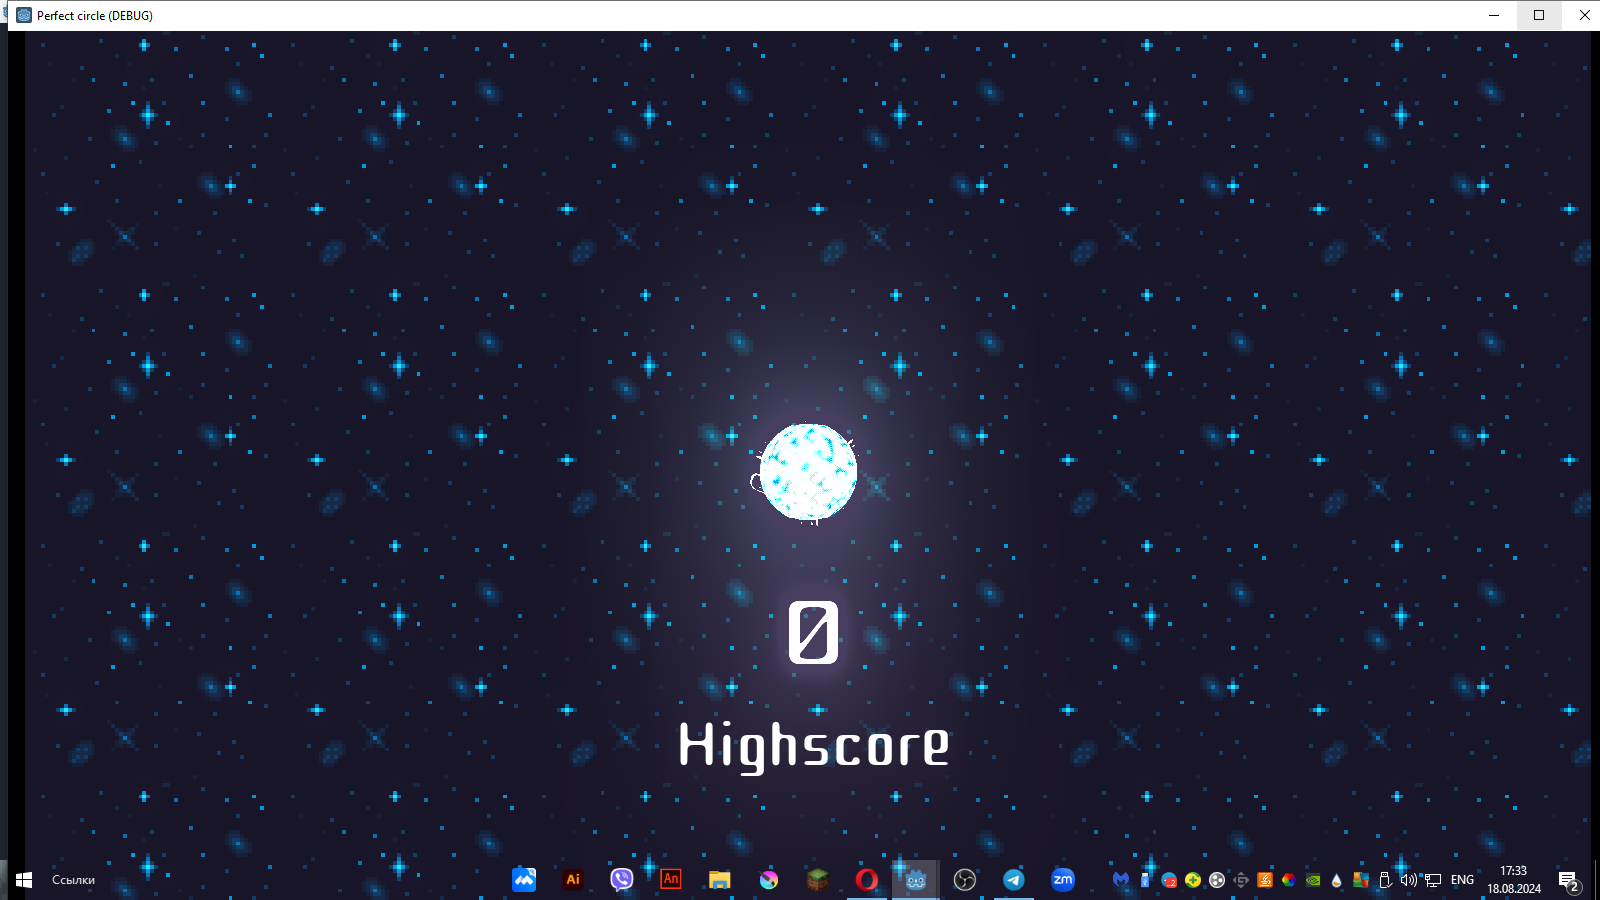The height and width of the screenshot is (900, 1600).
Task: Click the orange Java tray icon
Action: (x=1265, y=880)
